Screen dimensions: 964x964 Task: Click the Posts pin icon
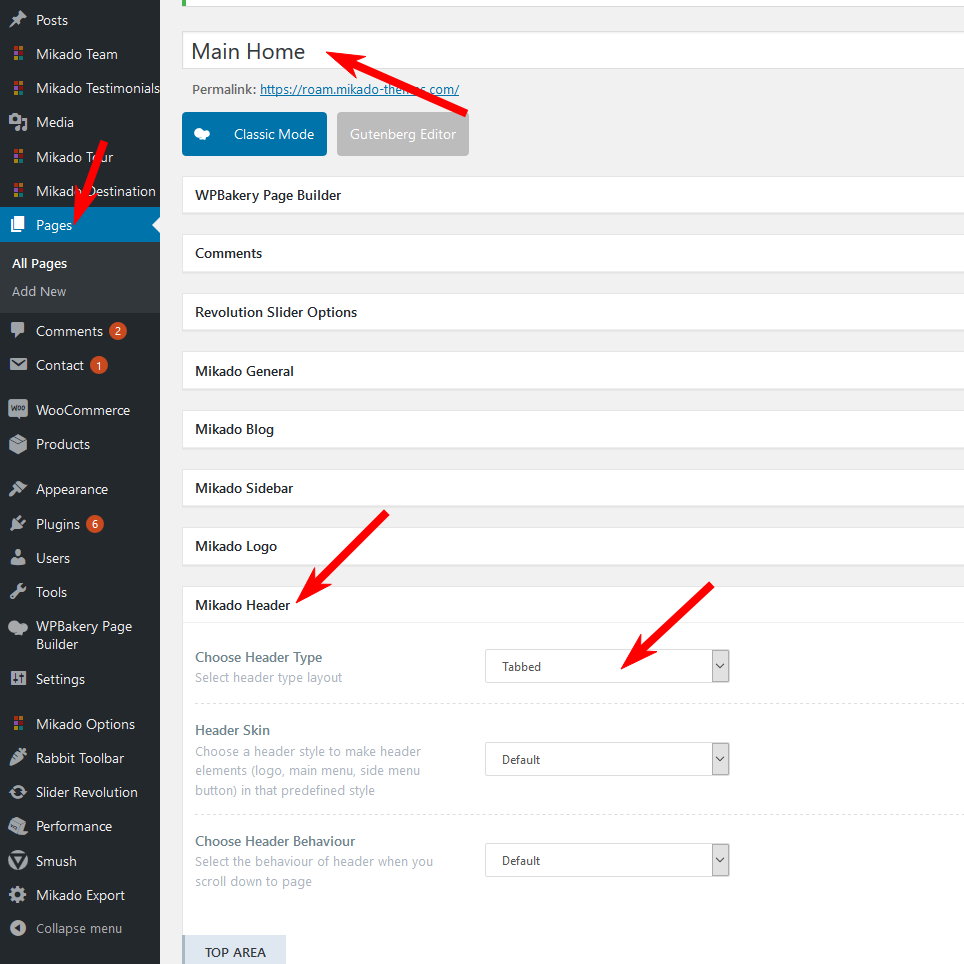coord(18,20)
